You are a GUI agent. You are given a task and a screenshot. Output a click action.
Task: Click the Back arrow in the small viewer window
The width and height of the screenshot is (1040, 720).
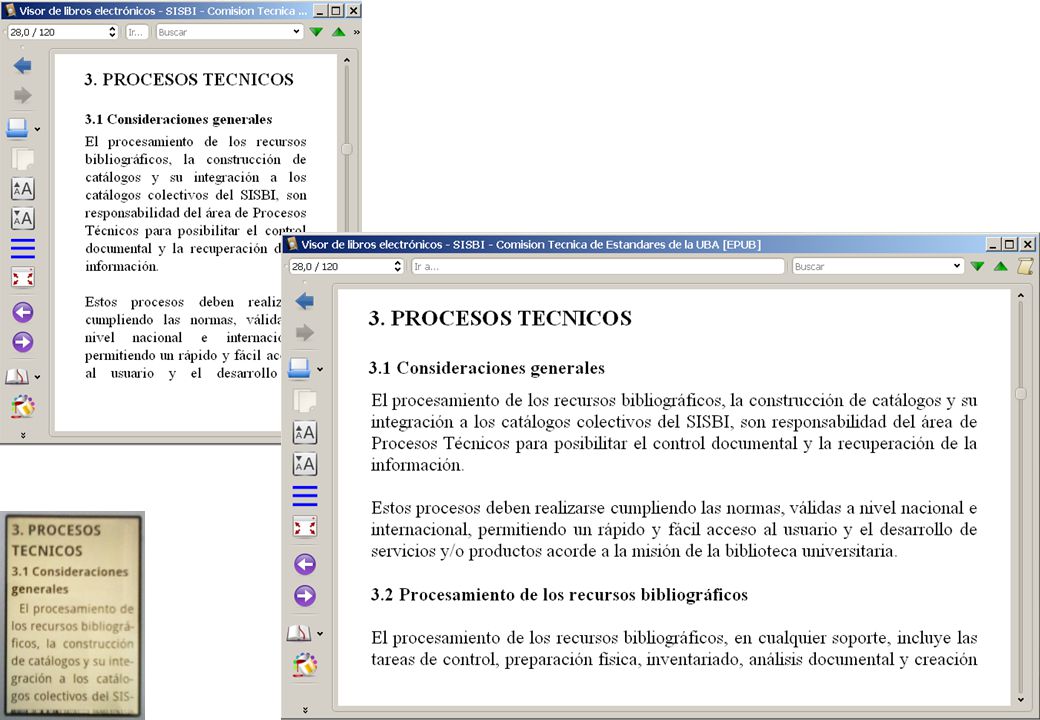(x=23, y=66)
